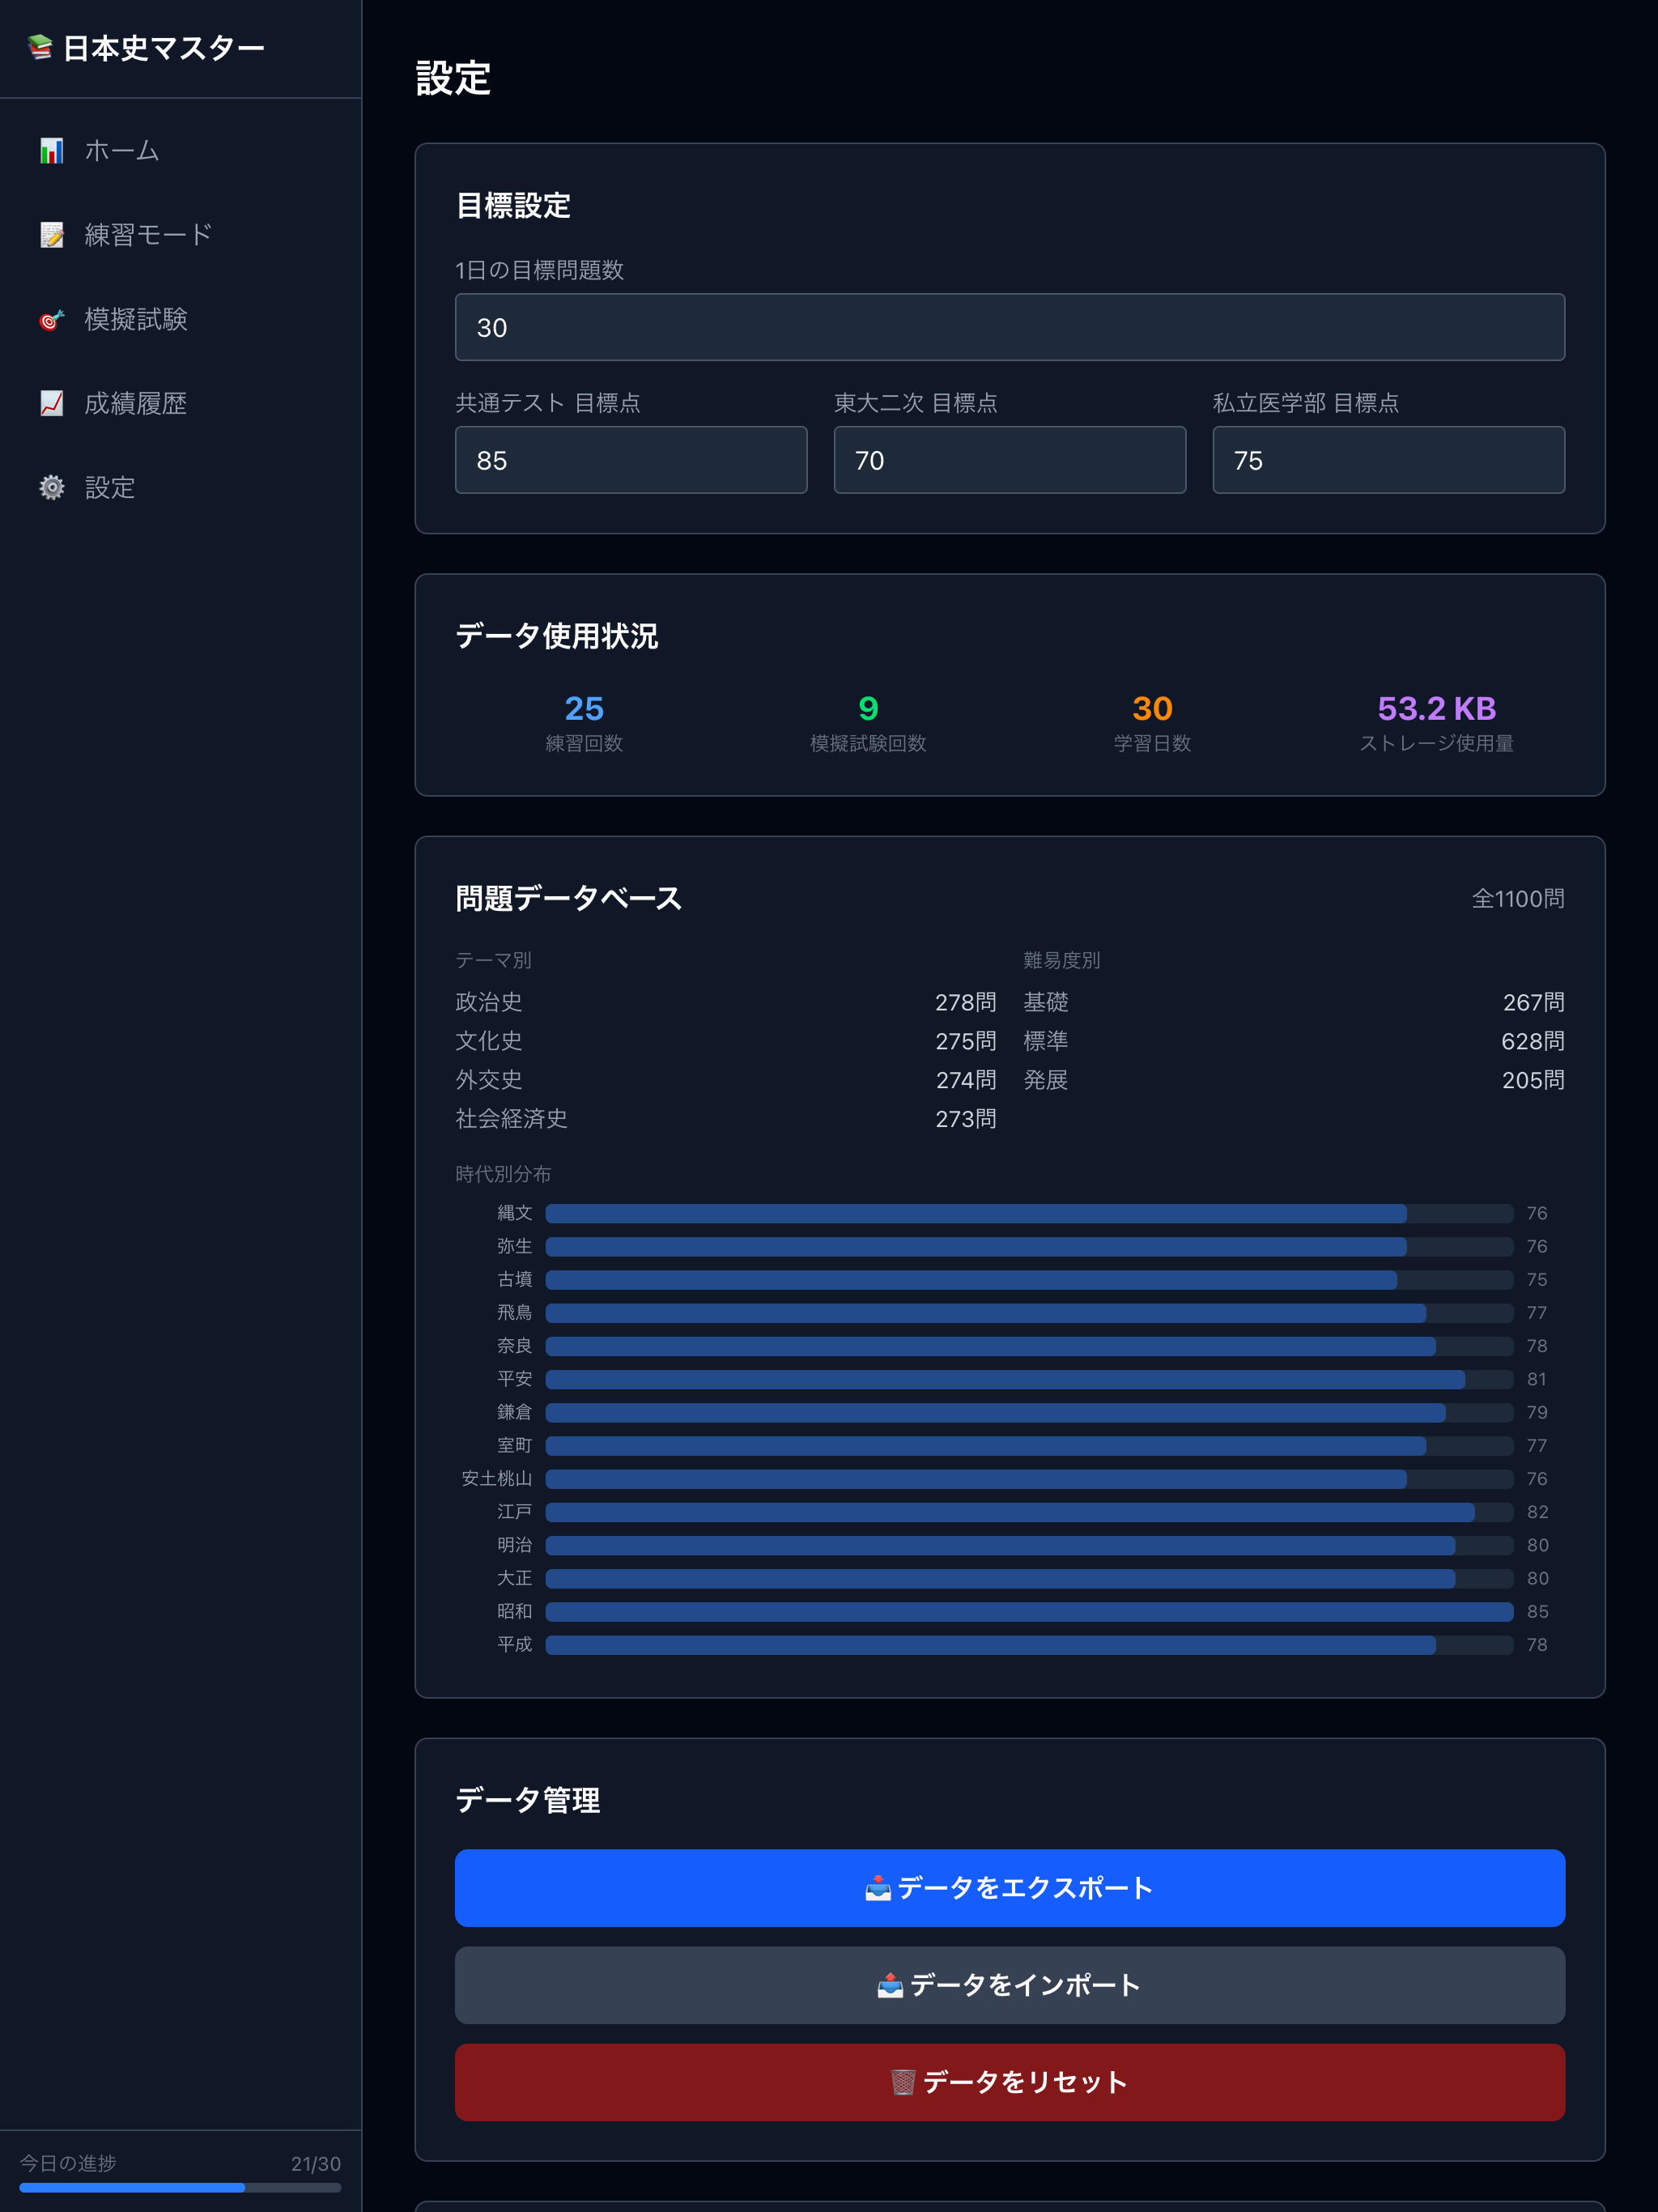Click the 基礎 difficulty row label

tap(1046, 1002)
